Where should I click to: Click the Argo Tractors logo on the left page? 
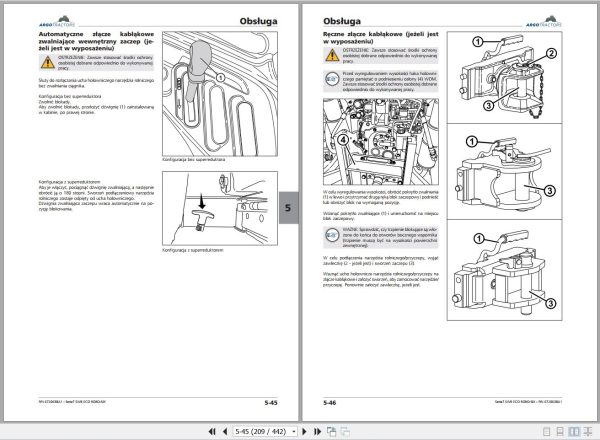[57, 21]
